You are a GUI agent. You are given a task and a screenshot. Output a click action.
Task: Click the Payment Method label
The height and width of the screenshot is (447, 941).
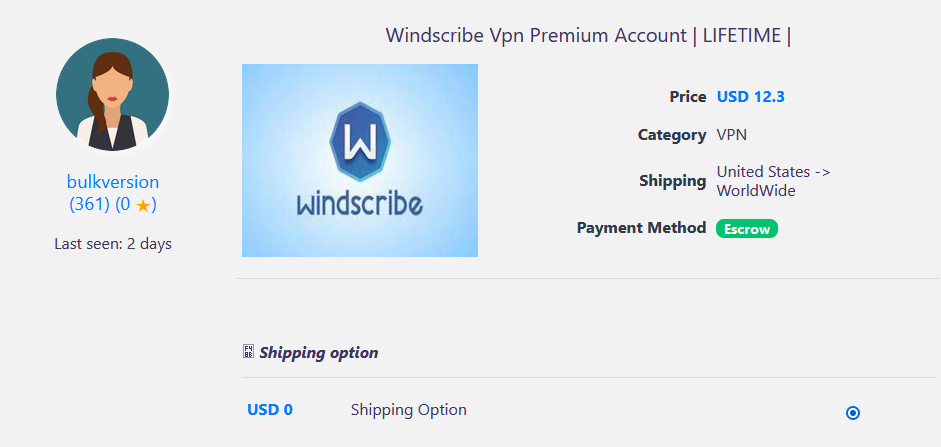[641, 228]
